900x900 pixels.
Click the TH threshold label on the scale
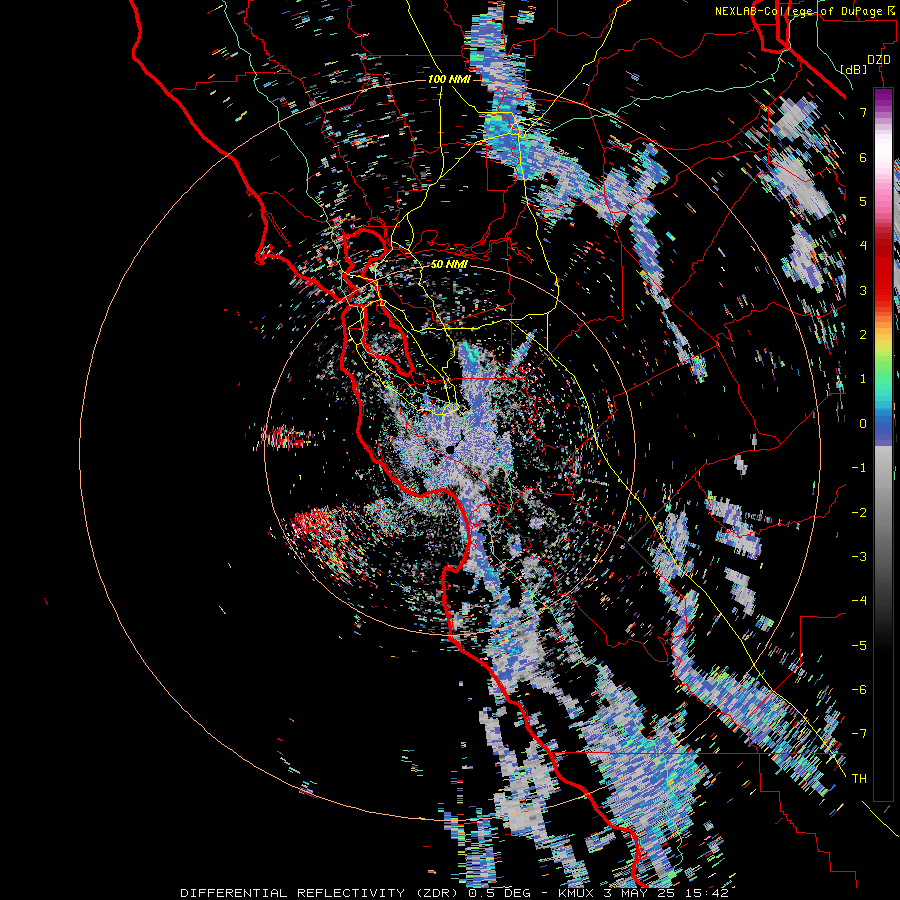tap(859, 779)
